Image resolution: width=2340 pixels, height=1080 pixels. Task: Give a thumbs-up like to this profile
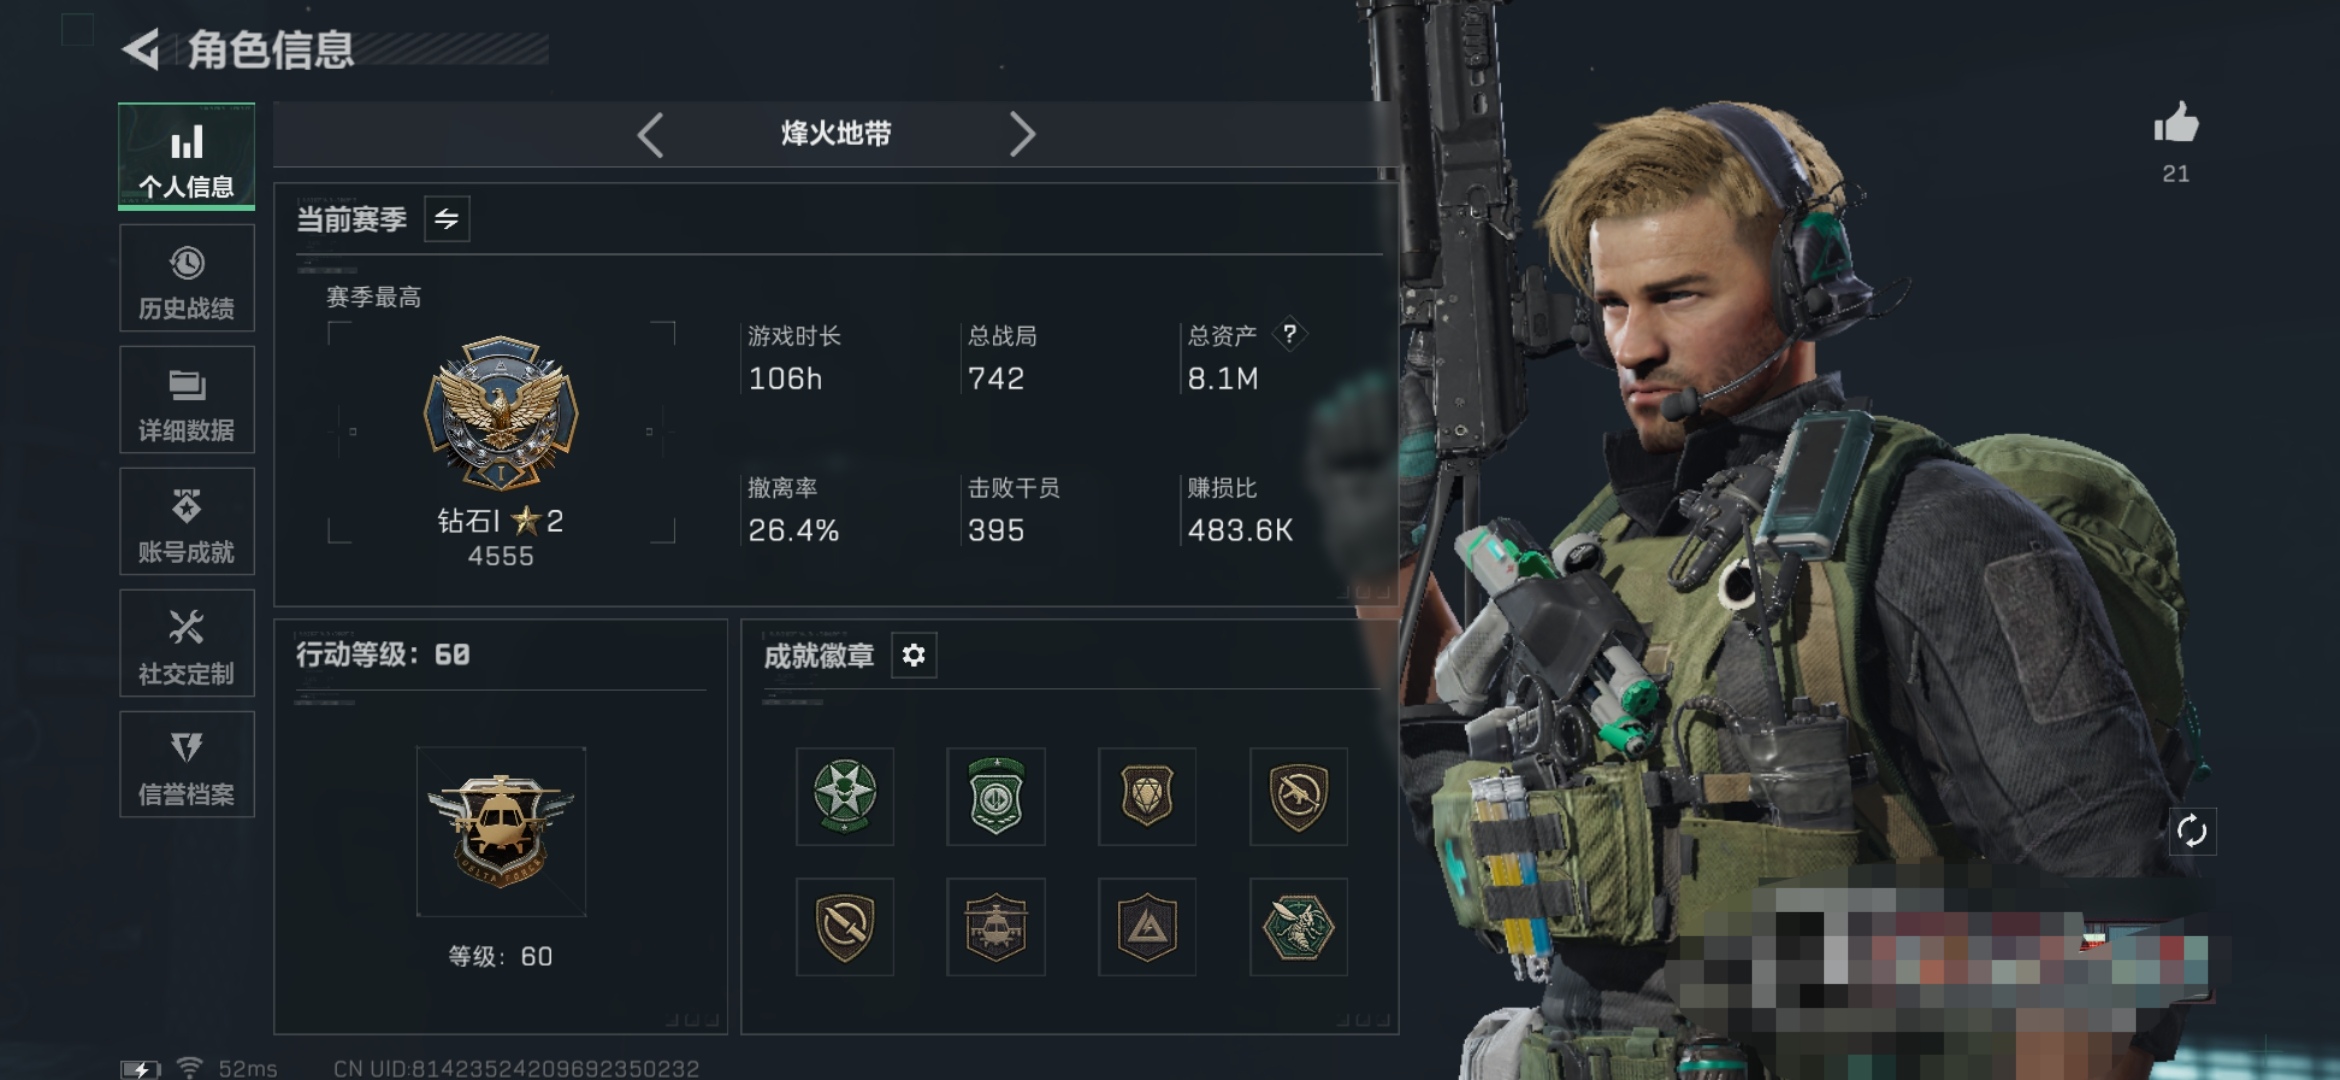[x=2175, y=123]
